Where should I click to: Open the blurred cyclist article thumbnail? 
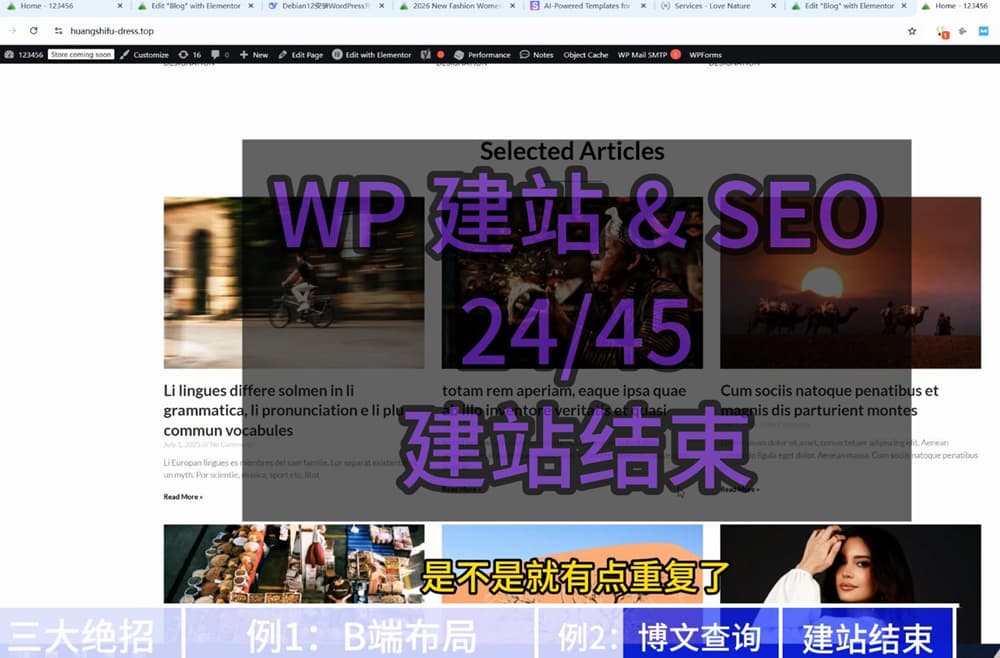click(294, 282)
